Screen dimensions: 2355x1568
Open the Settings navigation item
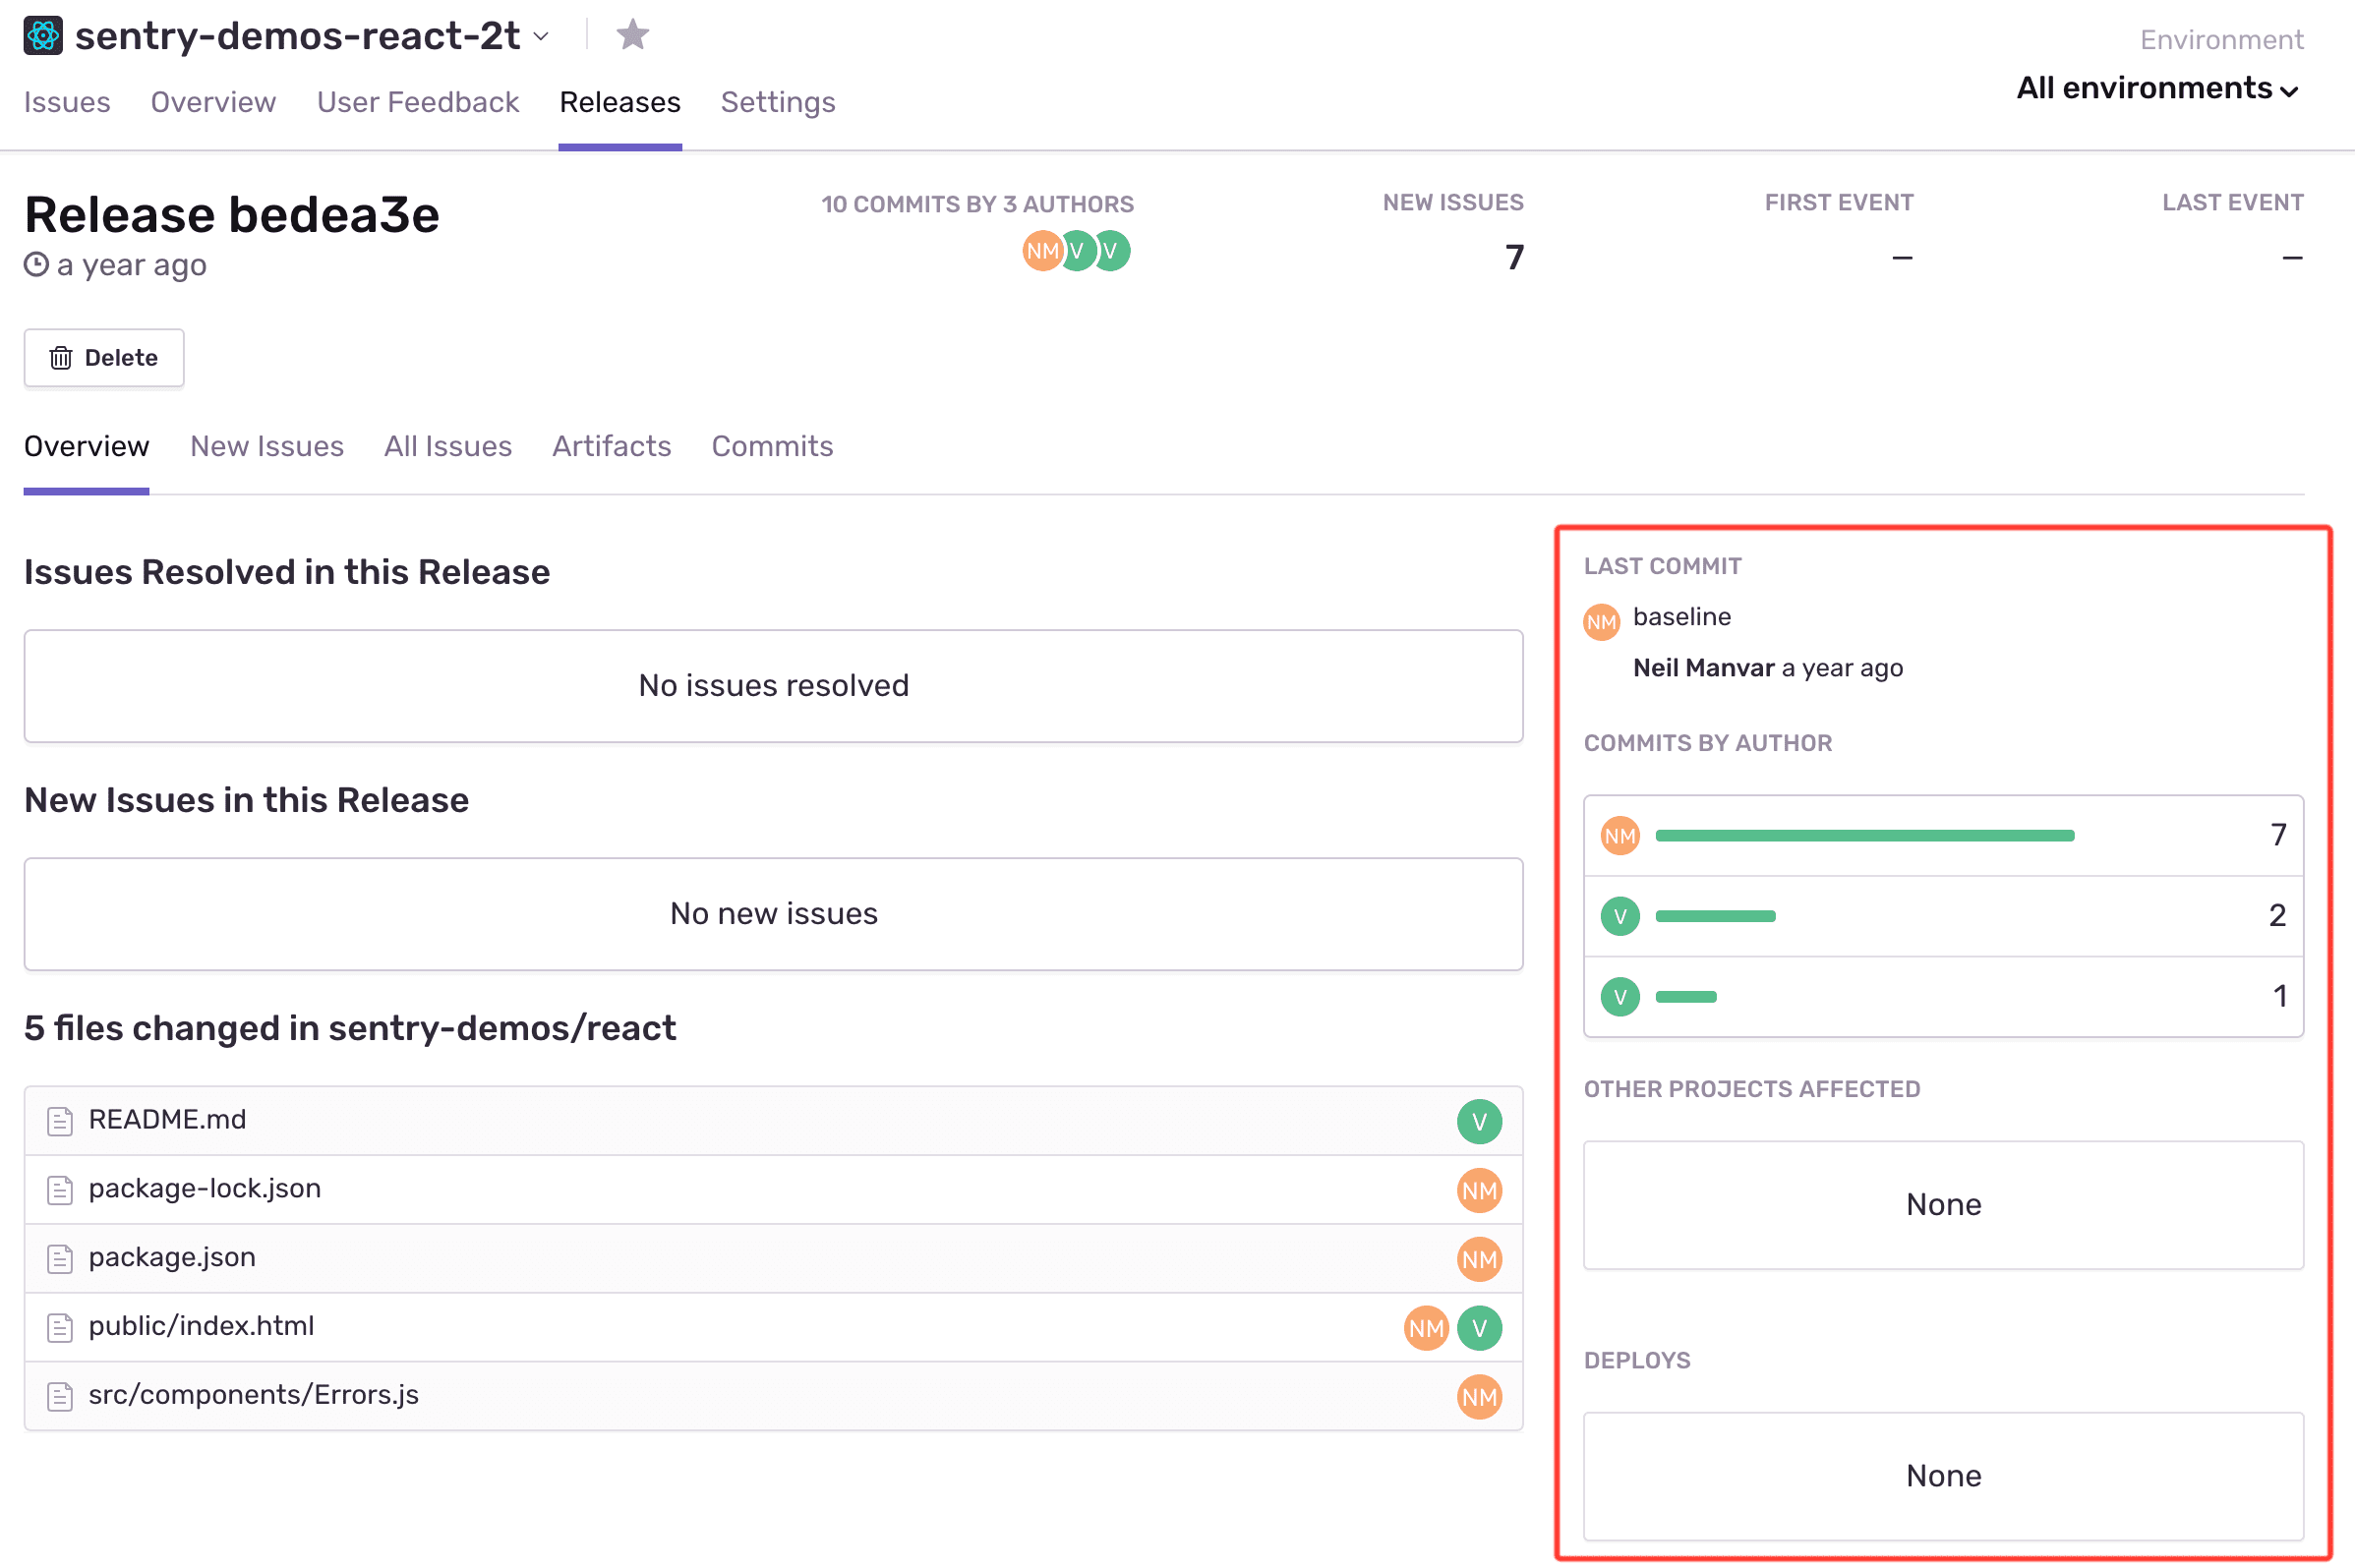point(777,102)
